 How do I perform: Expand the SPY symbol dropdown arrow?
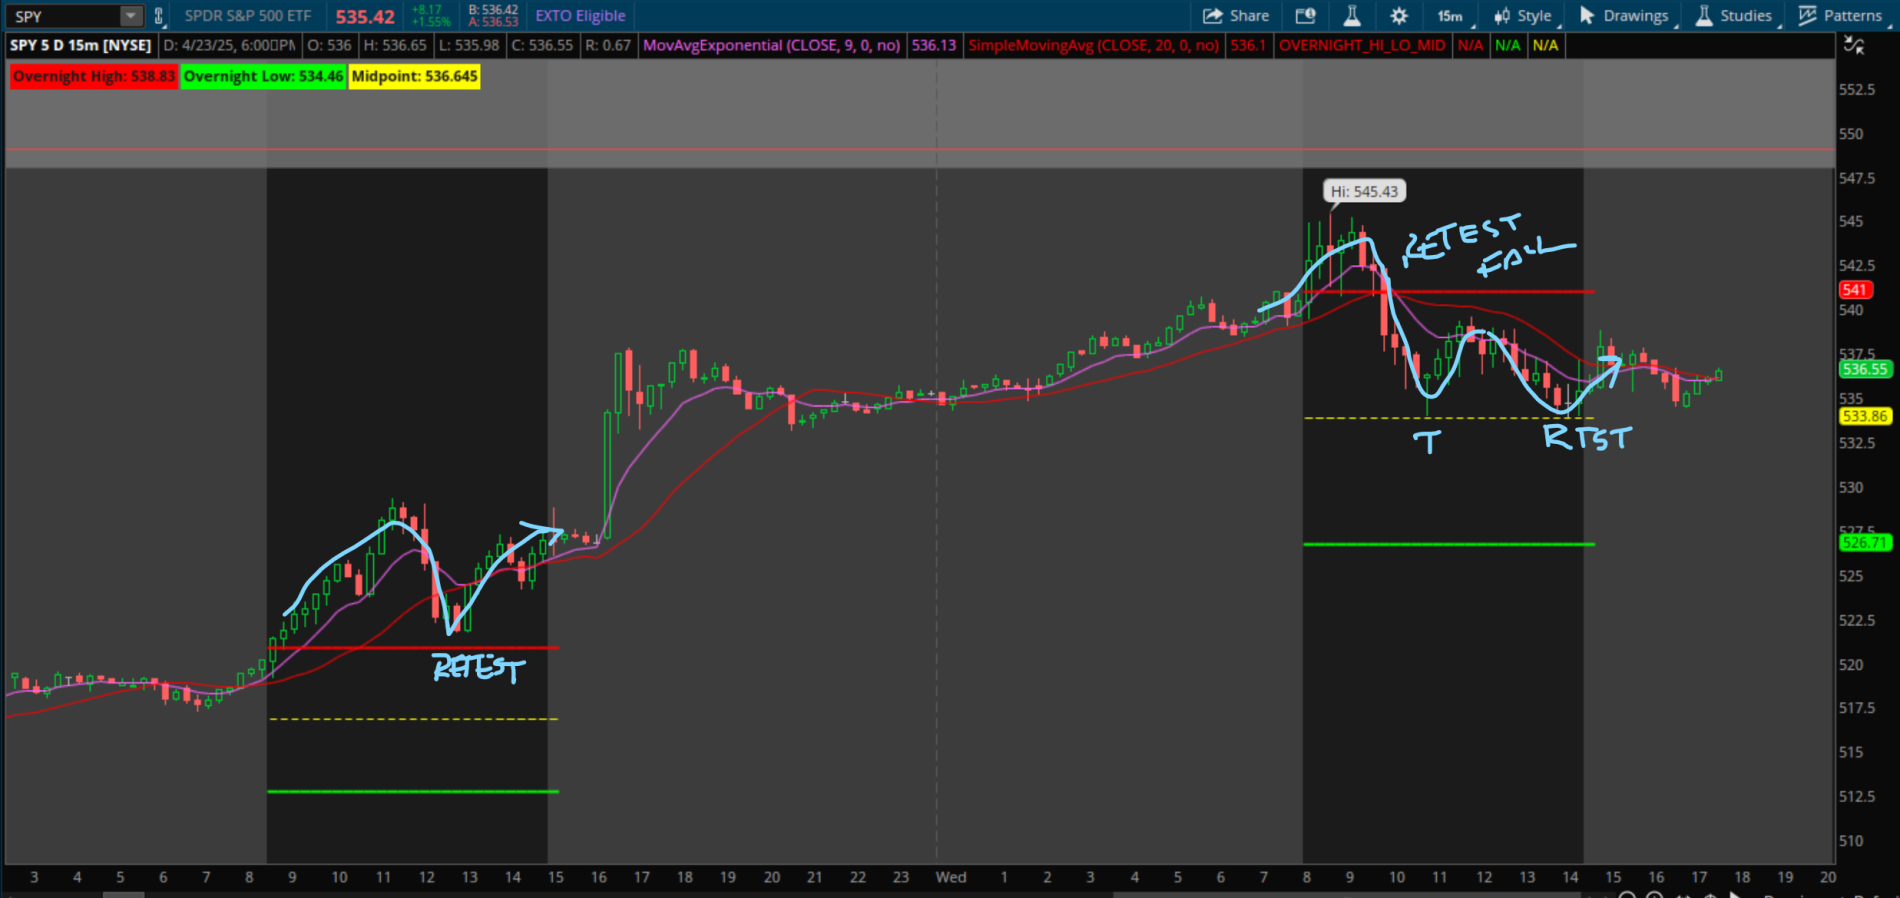point(131,16)
